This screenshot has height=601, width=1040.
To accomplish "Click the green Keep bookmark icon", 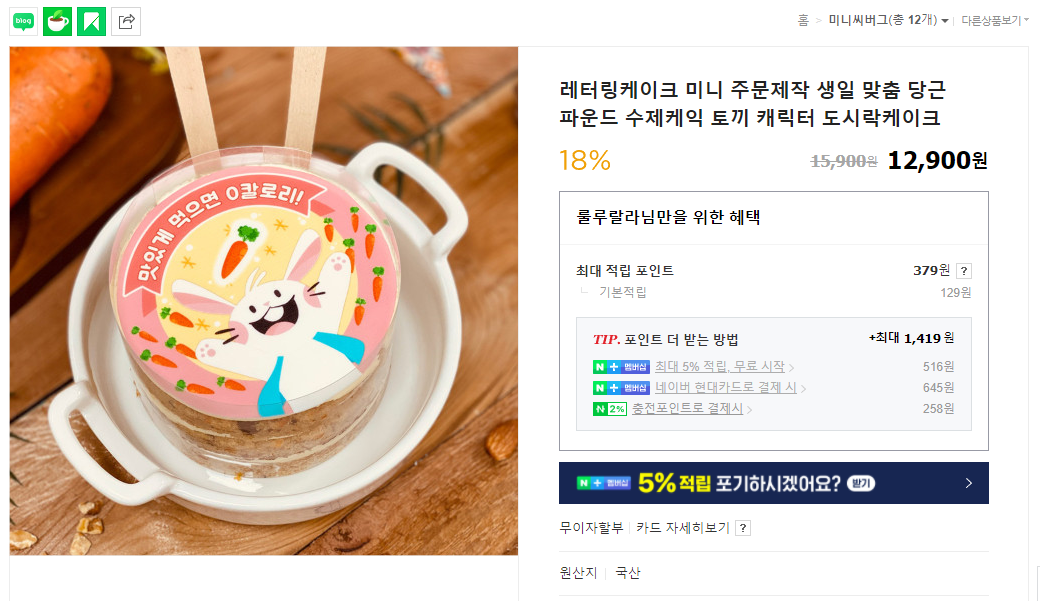I will 92,21.
